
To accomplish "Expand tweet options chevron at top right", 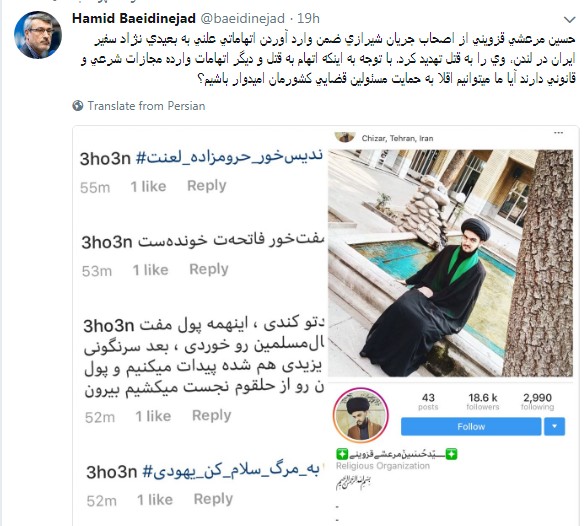I will pyautogui.click(x=569, y=19).
